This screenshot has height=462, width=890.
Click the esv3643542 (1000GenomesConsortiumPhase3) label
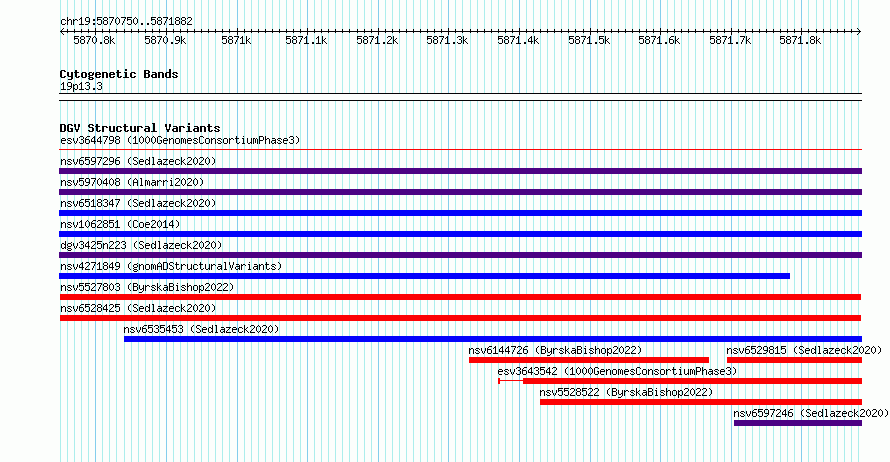(617, 371)
